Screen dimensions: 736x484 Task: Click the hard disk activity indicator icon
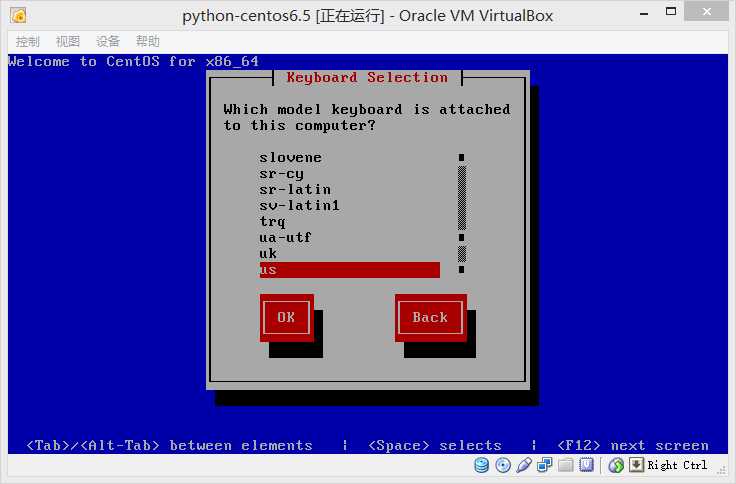482,465
